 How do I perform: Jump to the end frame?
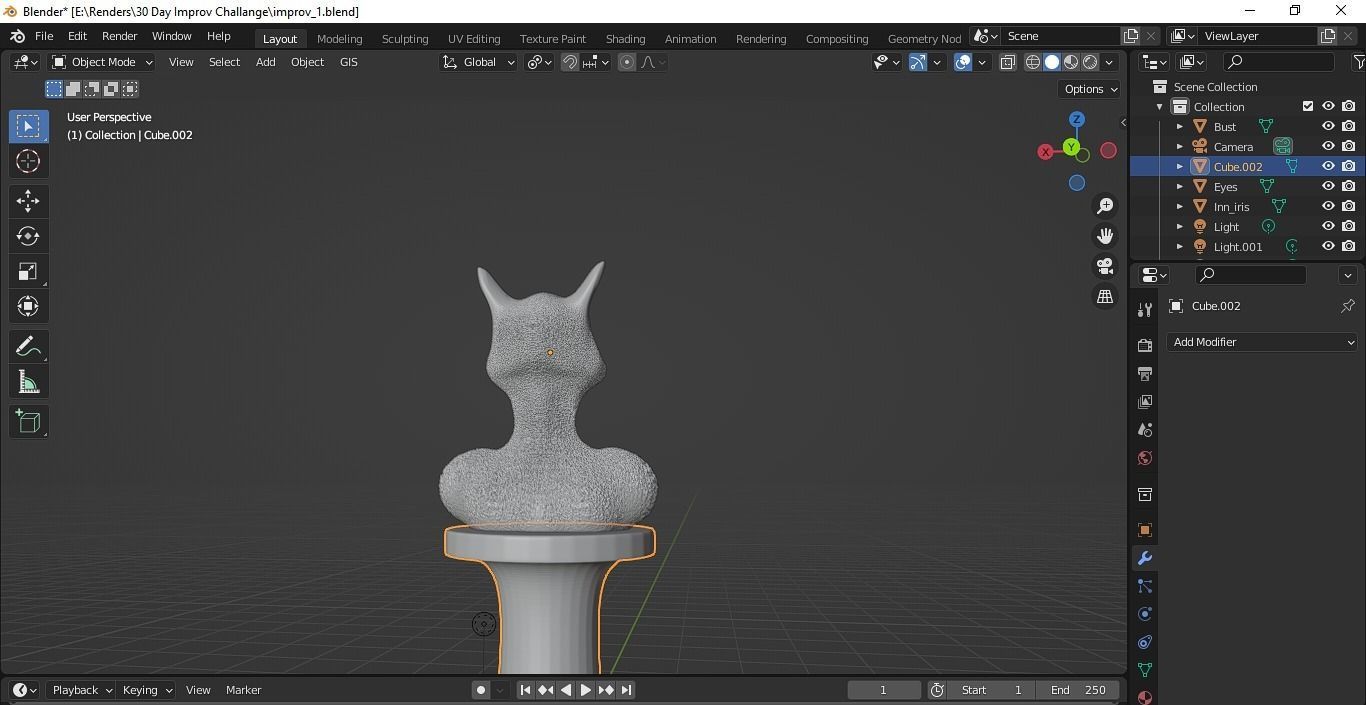coord(626,690)
